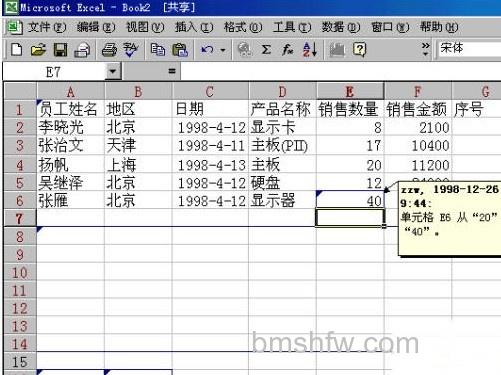Select row 10 header
The height and width of the screenshot is (375, 501).
pos(20,273)
